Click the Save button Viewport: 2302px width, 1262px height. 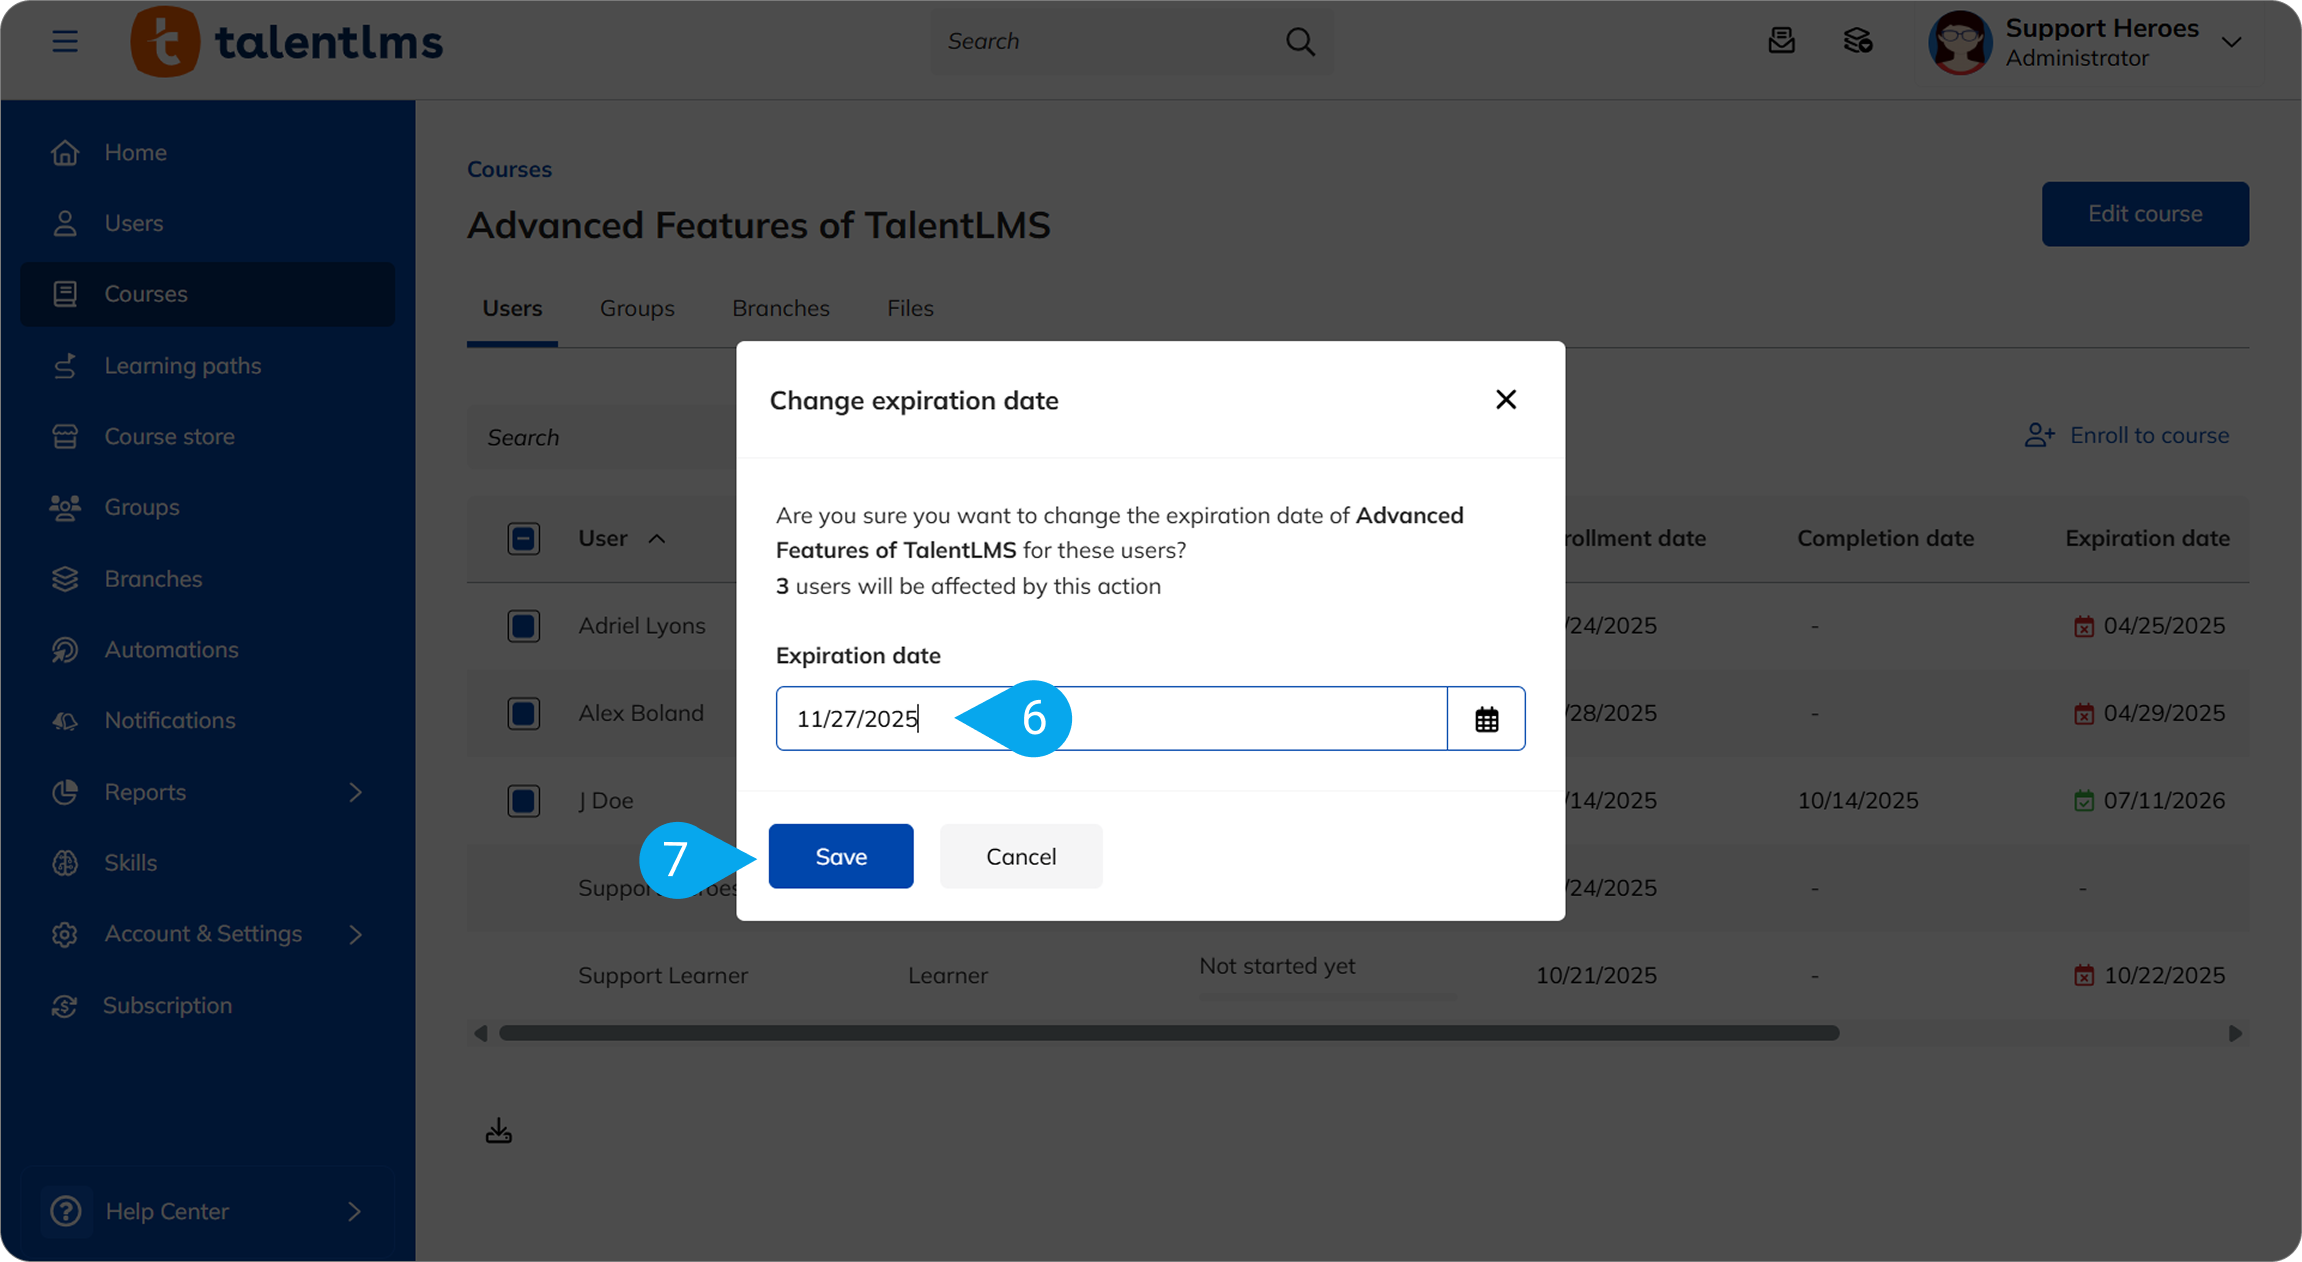coord(840,856)
